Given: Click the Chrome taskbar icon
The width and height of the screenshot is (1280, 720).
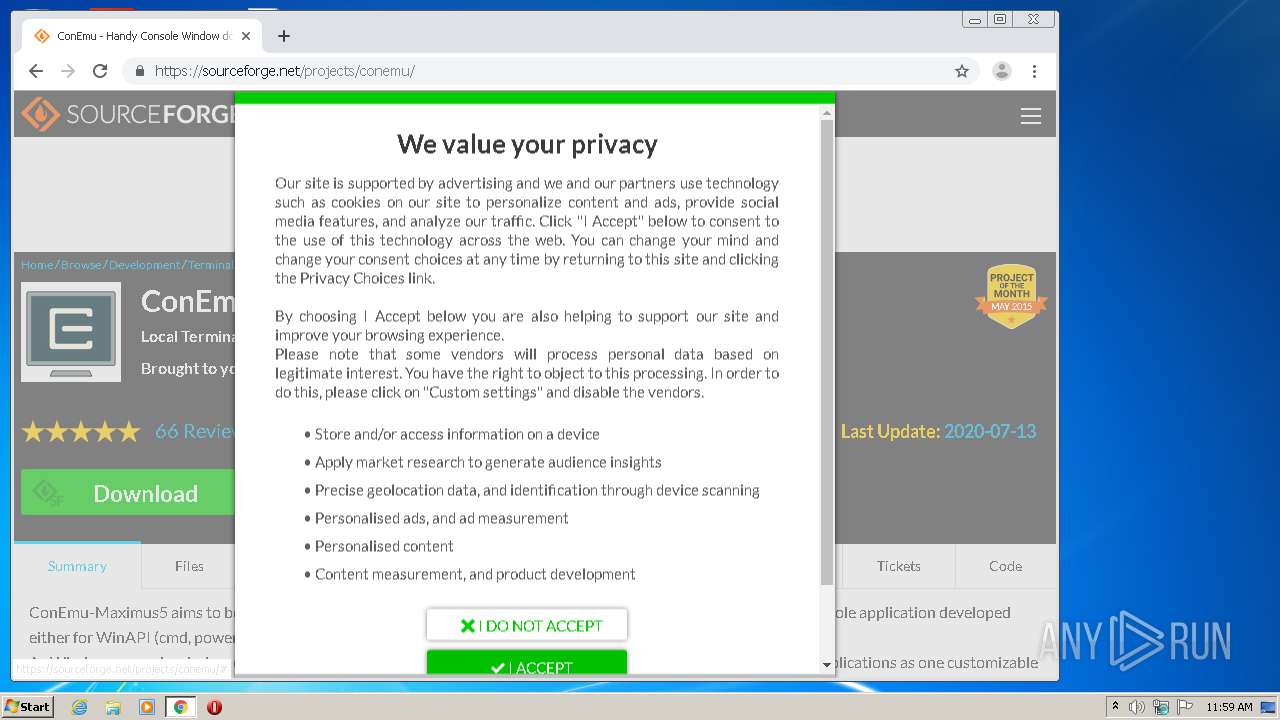Looking at the screenshot, I should pos(180,707).
